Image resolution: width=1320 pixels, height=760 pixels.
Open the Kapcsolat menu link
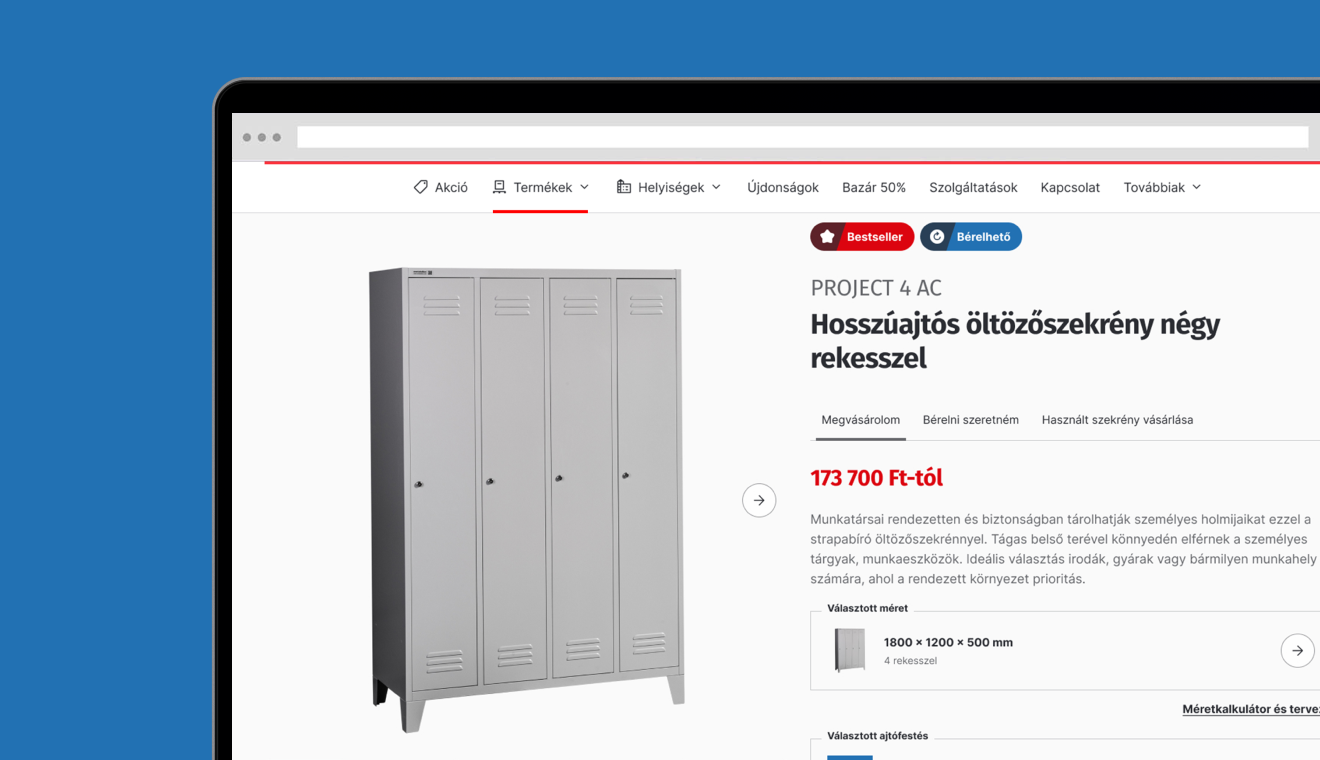1070,187
